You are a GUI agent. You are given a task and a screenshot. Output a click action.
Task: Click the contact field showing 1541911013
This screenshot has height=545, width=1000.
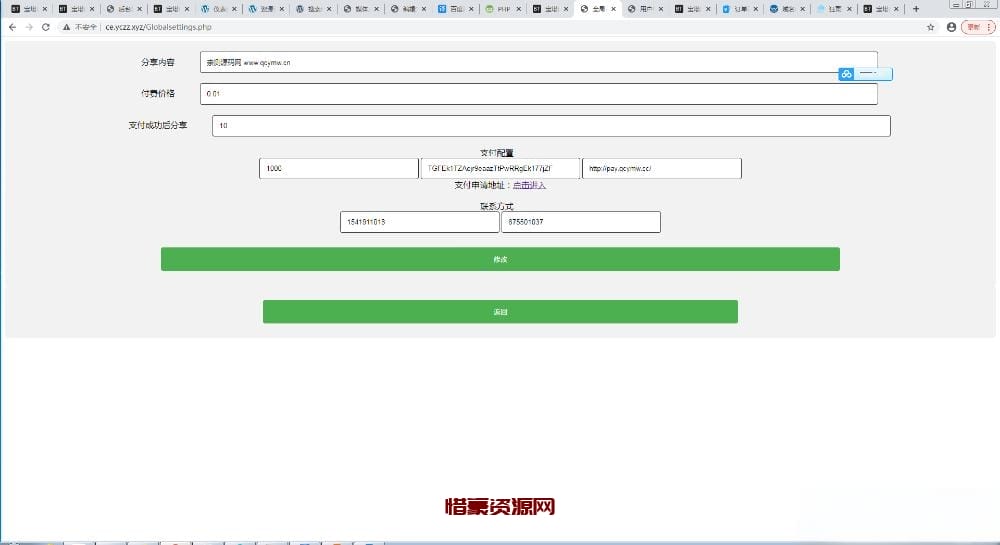pyautogui.click(x=420, y=222)
